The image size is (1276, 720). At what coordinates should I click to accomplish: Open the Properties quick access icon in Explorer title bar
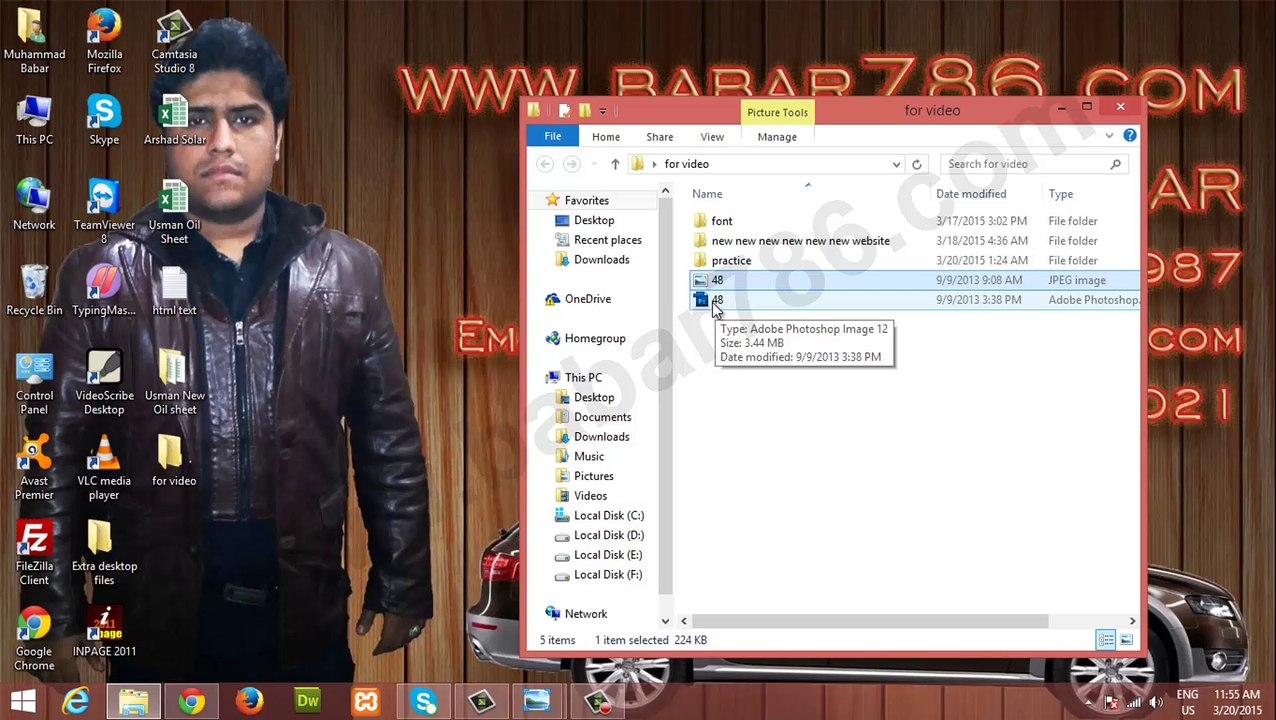pyautogui.click(x=564, y=110)
